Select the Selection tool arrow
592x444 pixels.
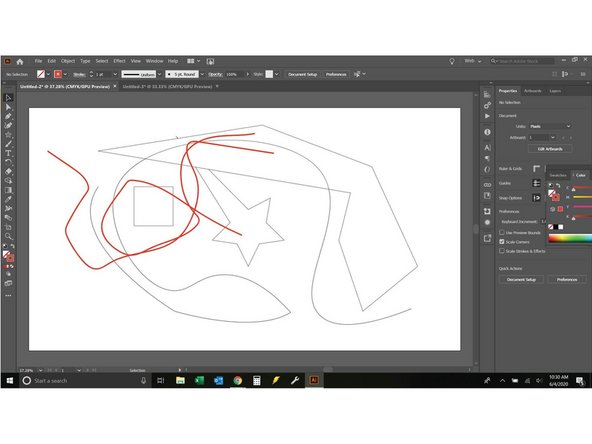[8, 98]
